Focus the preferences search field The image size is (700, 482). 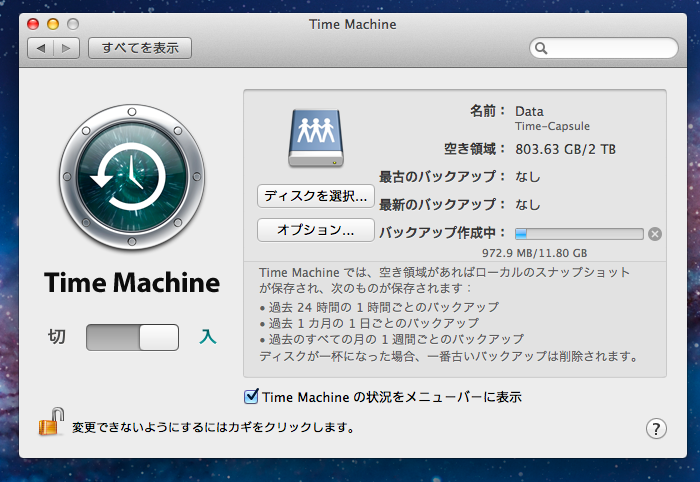click(x=604, y=48)
